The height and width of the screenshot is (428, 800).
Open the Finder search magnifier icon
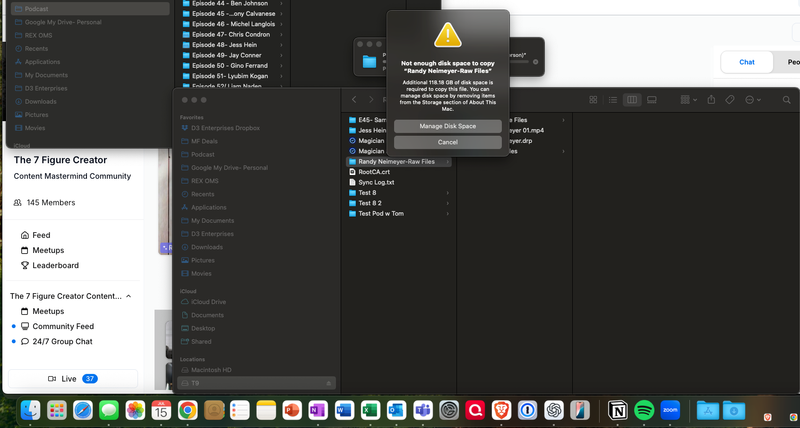[787, 100]
